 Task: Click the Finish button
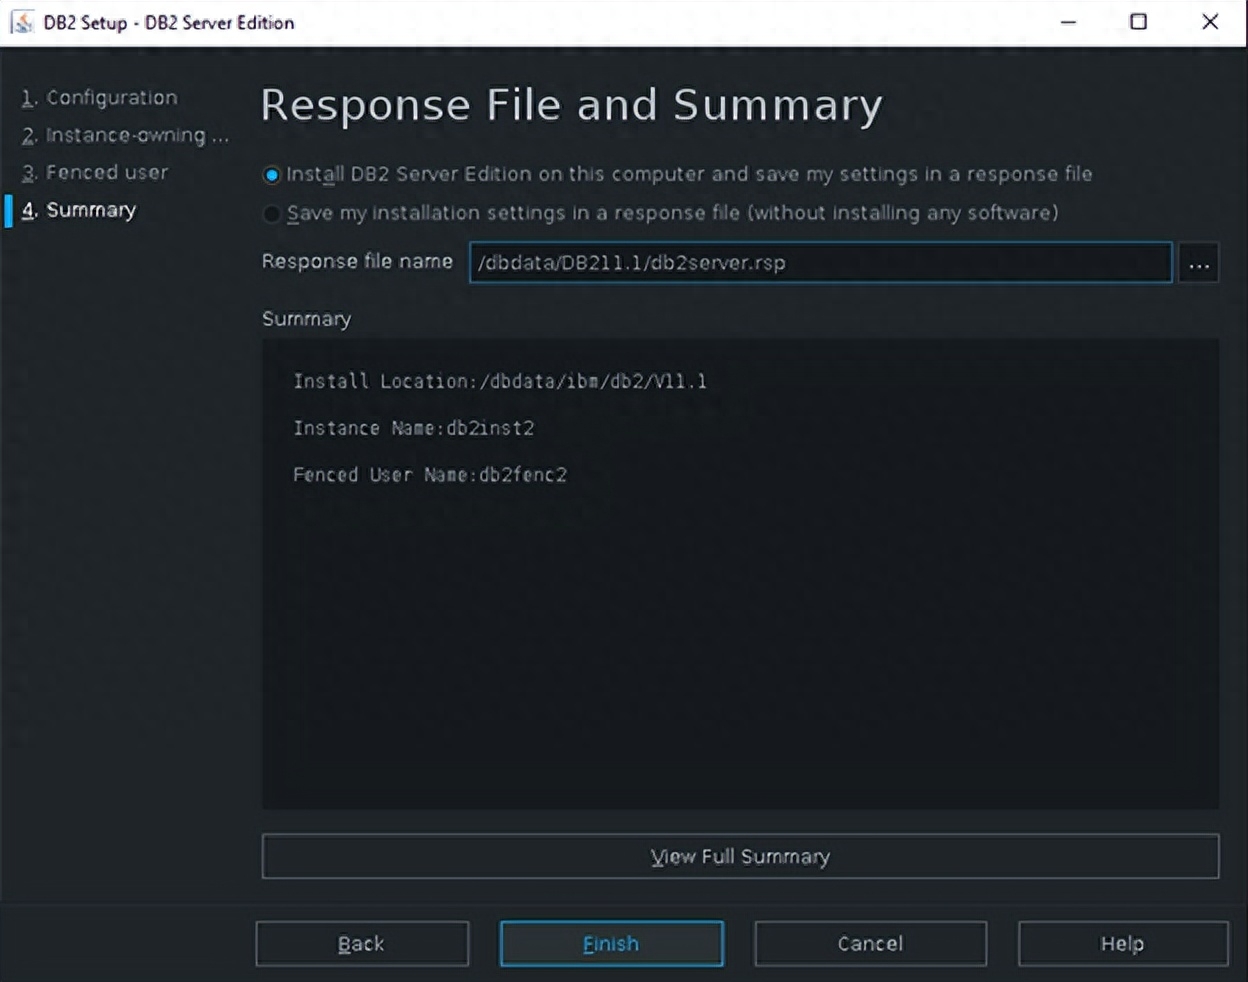611,944
